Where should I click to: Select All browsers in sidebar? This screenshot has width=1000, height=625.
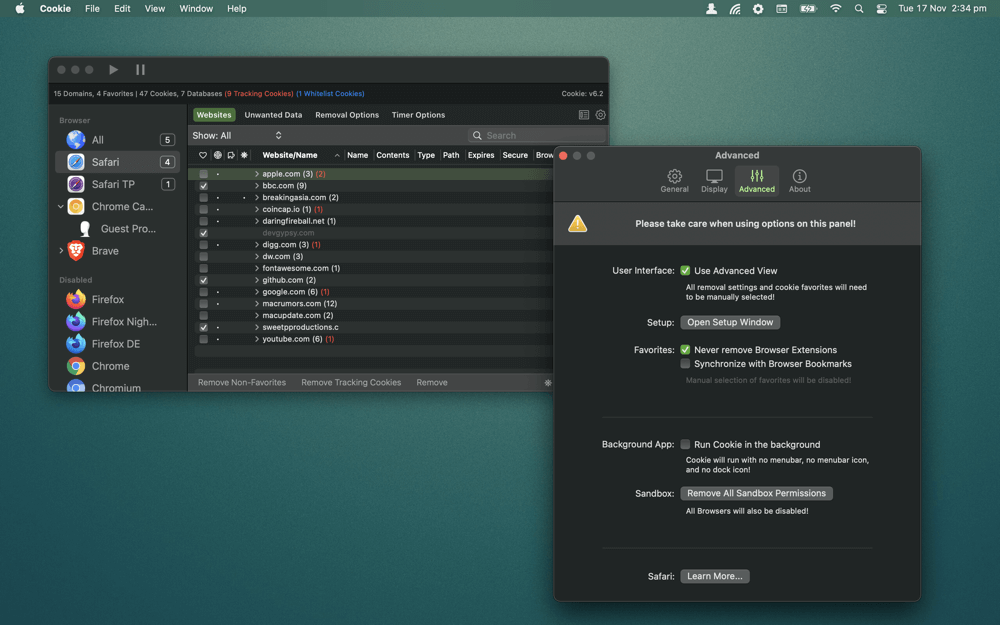coord(118,140)
